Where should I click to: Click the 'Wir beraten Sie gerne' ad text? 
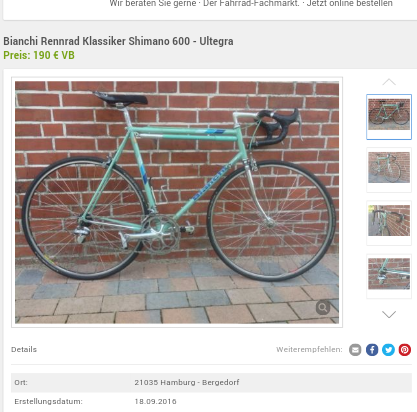click(x=153, y=4)
